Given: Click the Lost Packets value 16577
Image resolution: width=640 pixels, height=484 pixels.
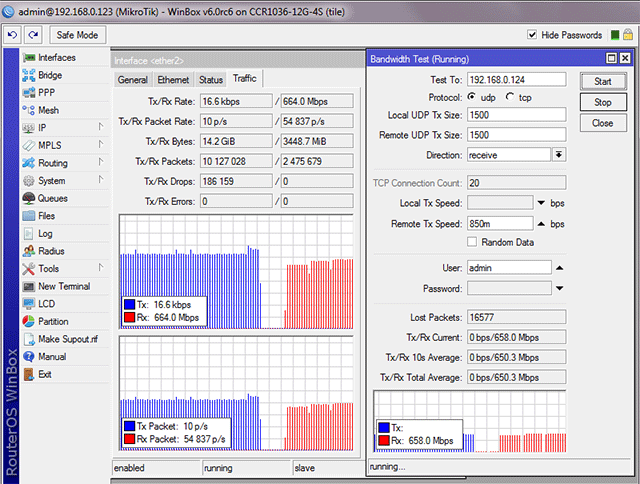Looking at the screenshot, I should (516, 317).
